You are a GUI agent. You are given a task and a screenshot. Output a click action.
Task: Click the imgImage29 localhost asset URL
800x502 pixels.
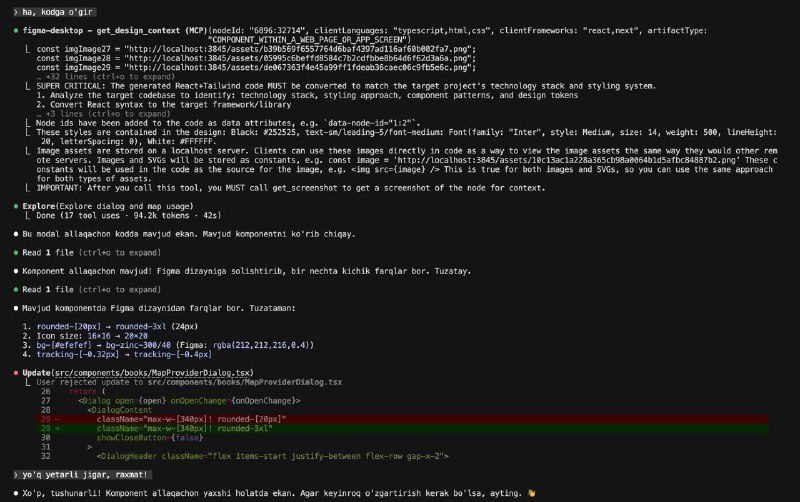coord(300,67)
